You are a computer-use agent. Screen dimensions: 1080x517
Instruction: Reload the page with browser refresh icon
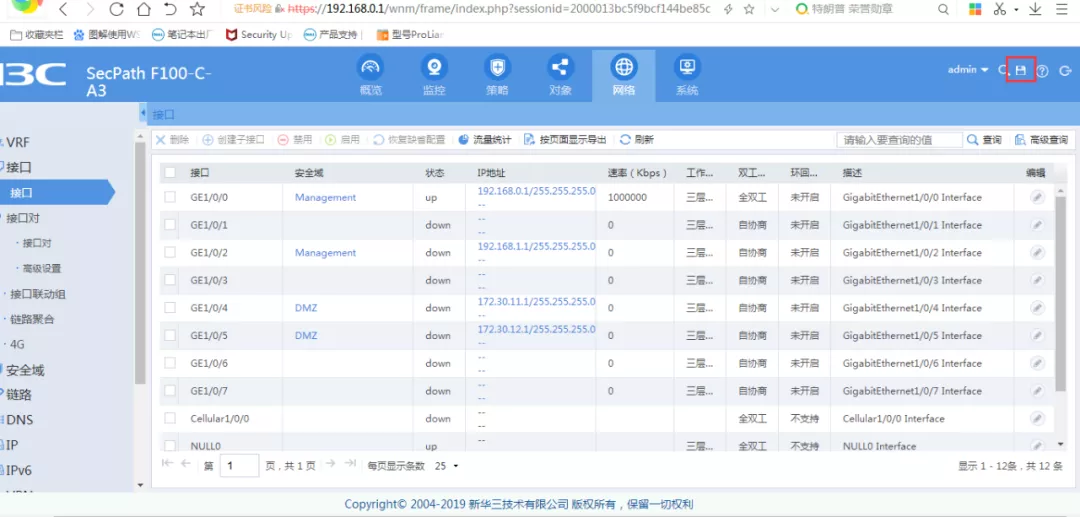[x=116, y=9]
